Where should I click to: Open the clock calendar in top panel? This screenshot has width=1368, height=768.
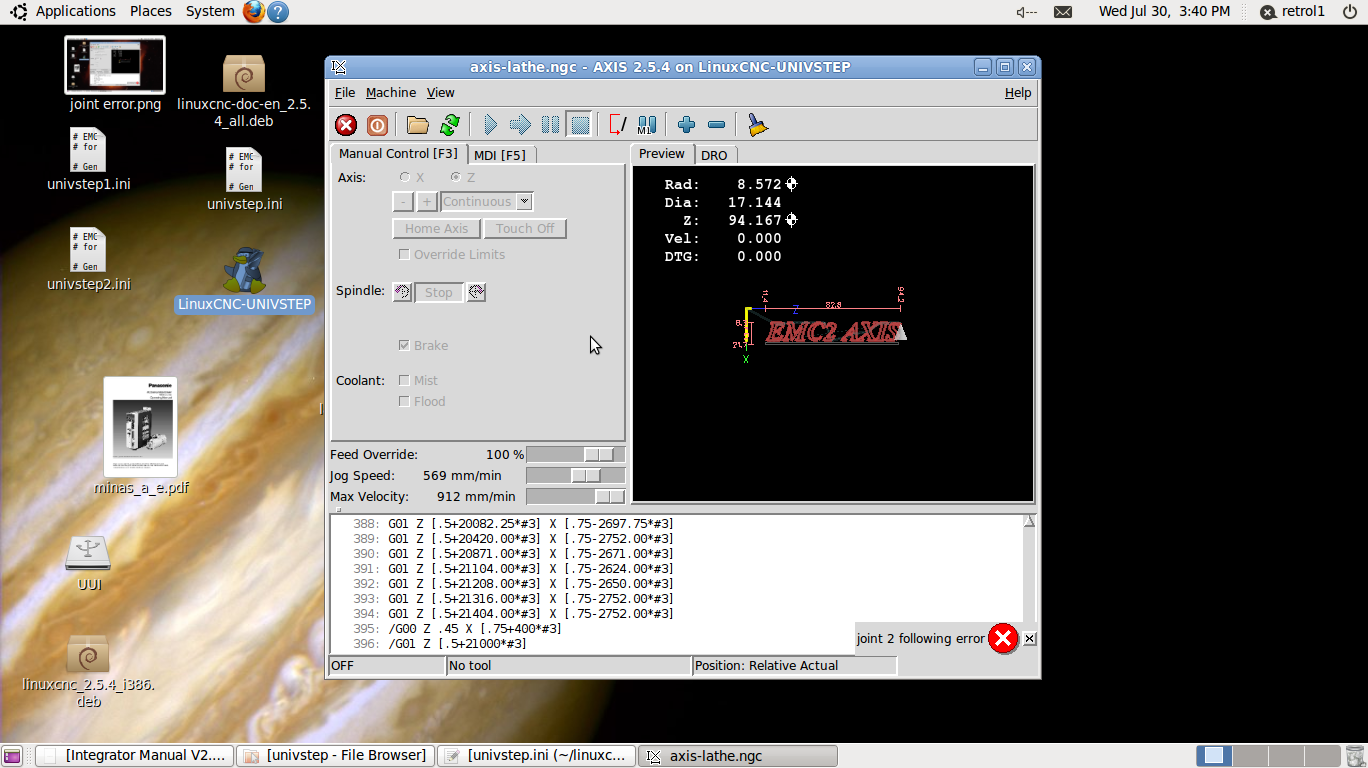pos(1164,12)
